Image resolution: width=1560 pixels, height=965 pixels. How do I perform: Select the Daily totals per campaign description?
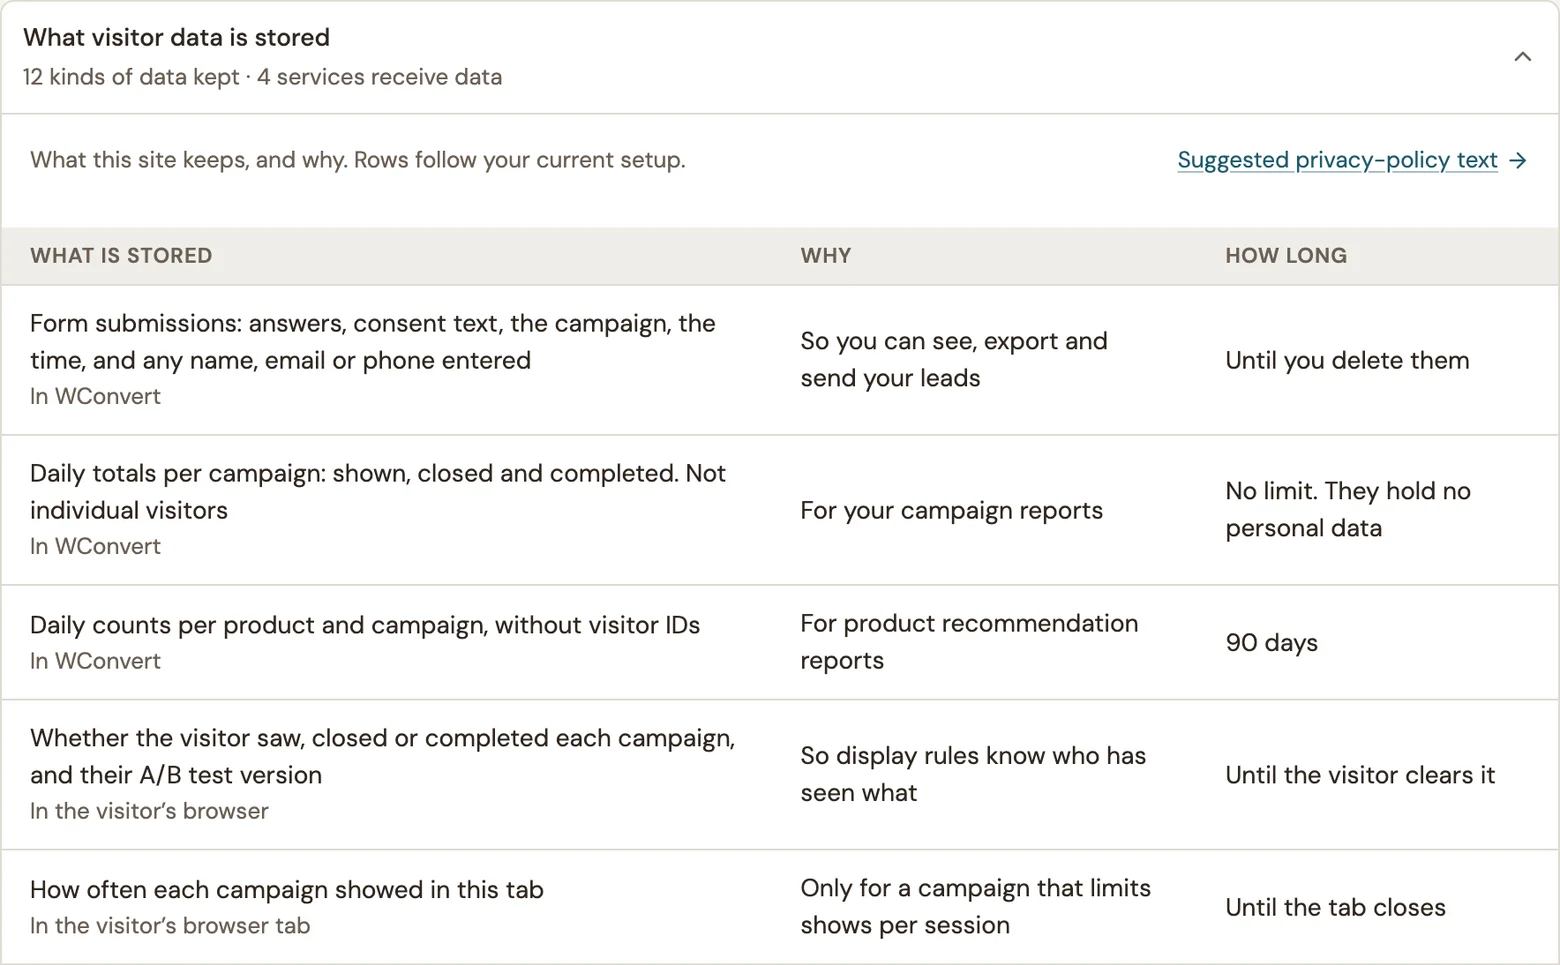(378, 492)
